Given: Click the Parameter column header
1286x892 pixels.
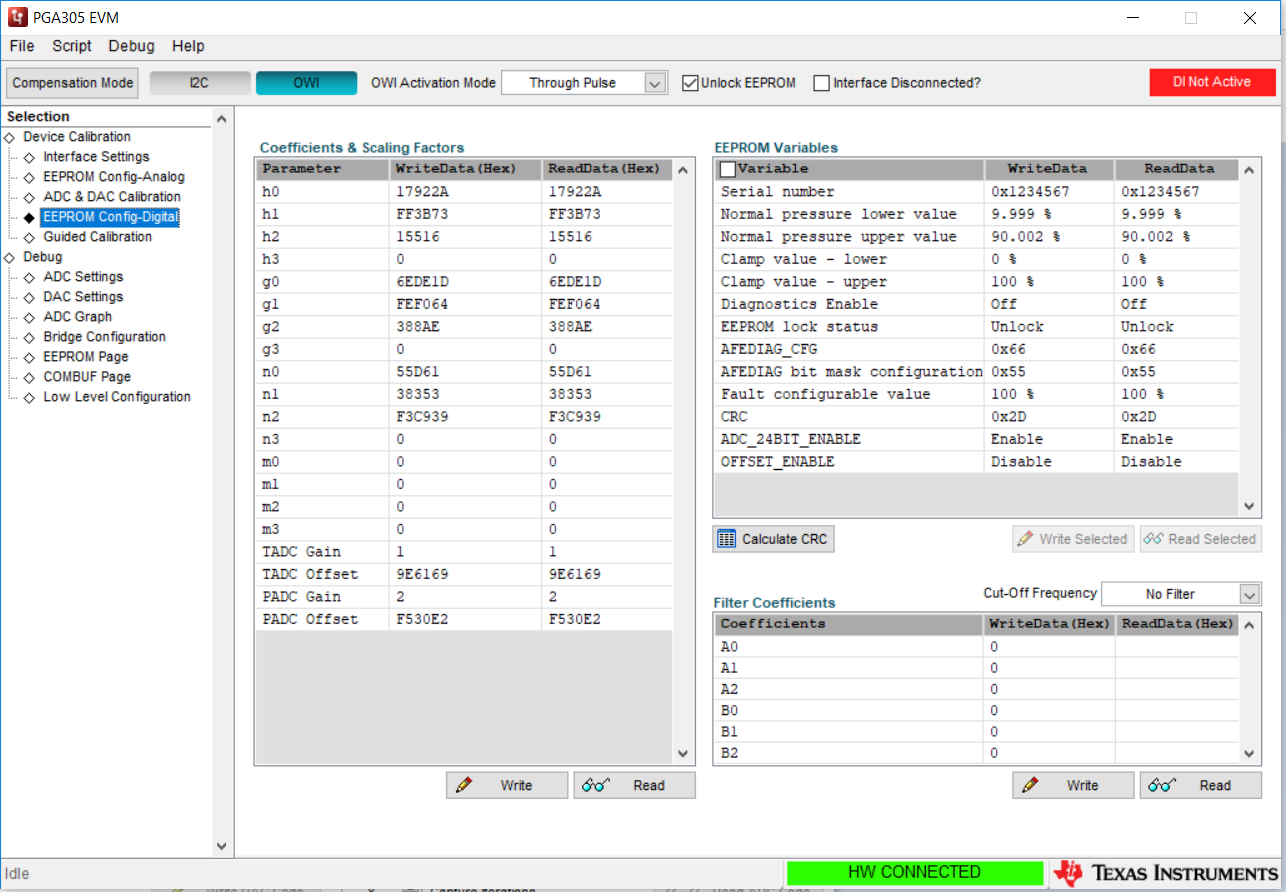Looking at the screenshot, I should 323,169.
